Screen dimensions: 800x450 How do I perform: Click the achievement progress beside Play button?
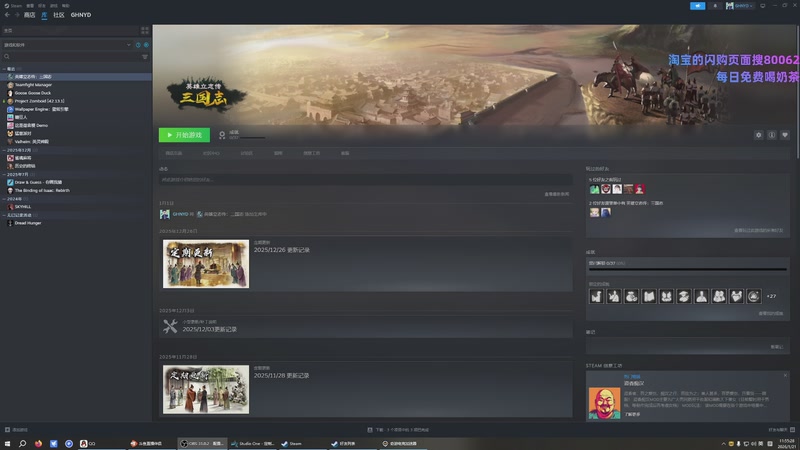[x=242, y=135]
